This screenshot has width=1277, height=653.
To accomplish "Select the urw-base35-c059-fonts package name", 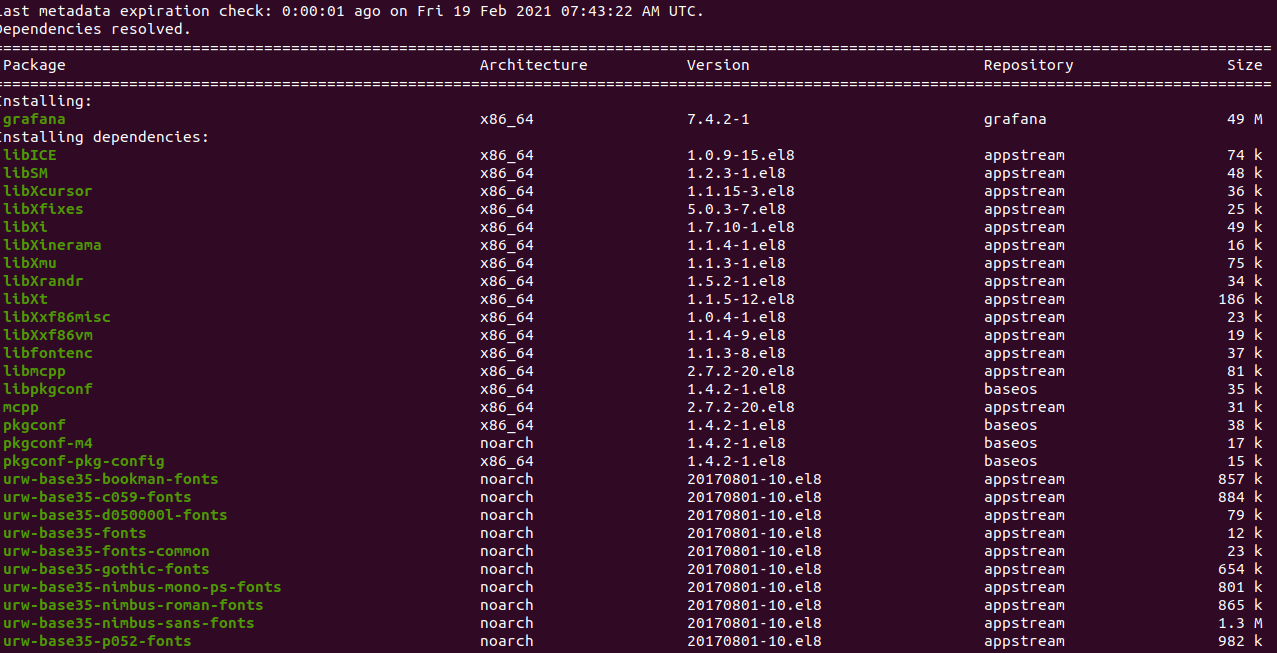I will 97,497.
